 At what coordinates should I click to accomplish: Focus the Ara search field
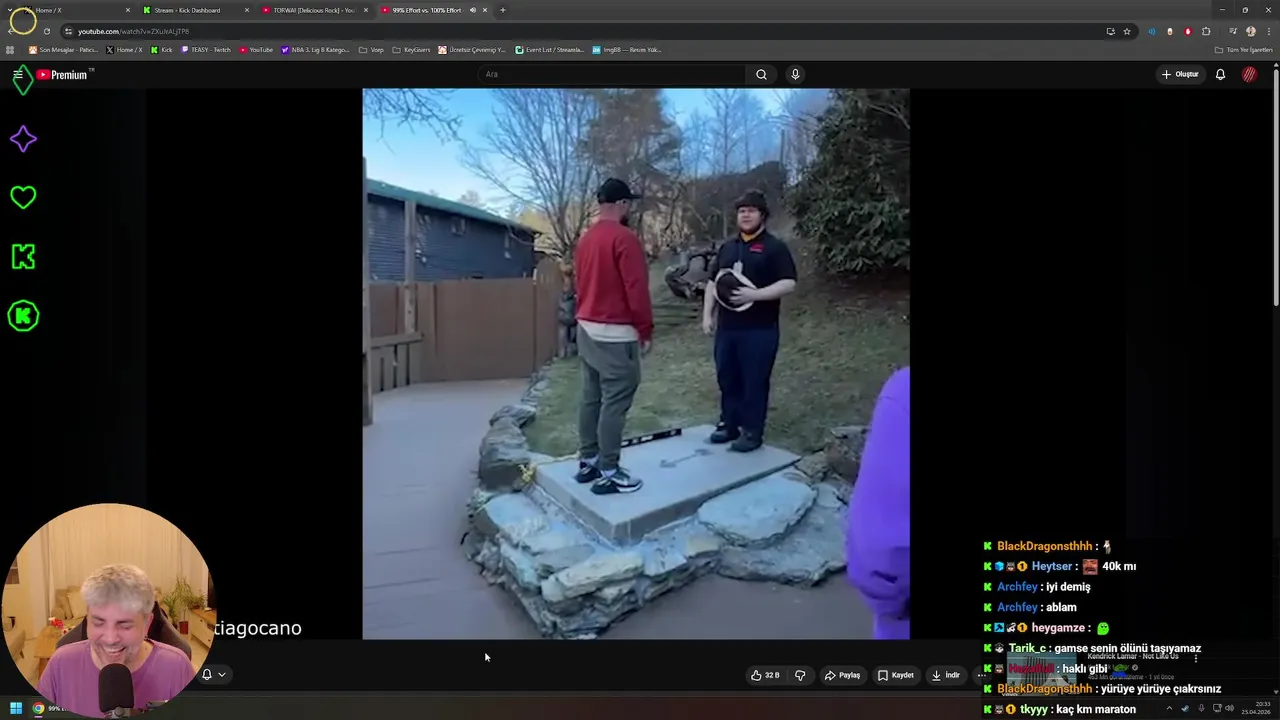tap(612, 74)
